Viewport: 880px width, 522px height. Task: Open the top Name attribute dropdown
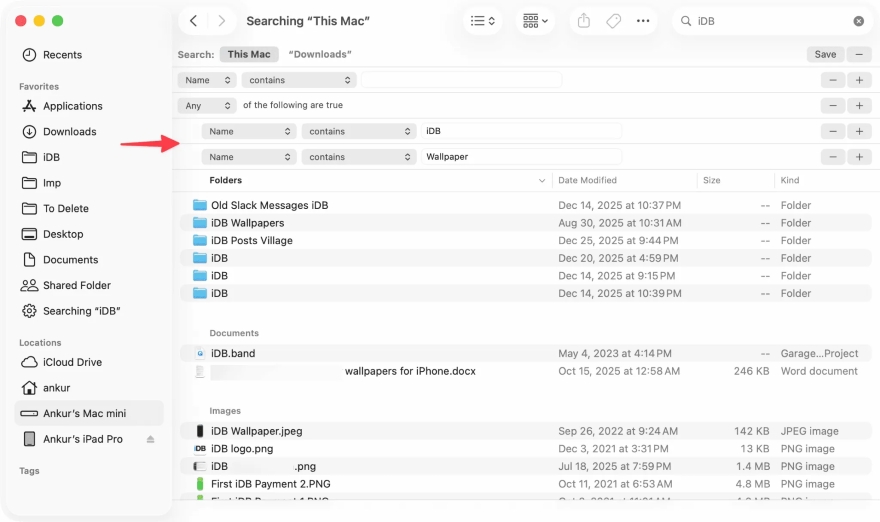tap(207, 80)
